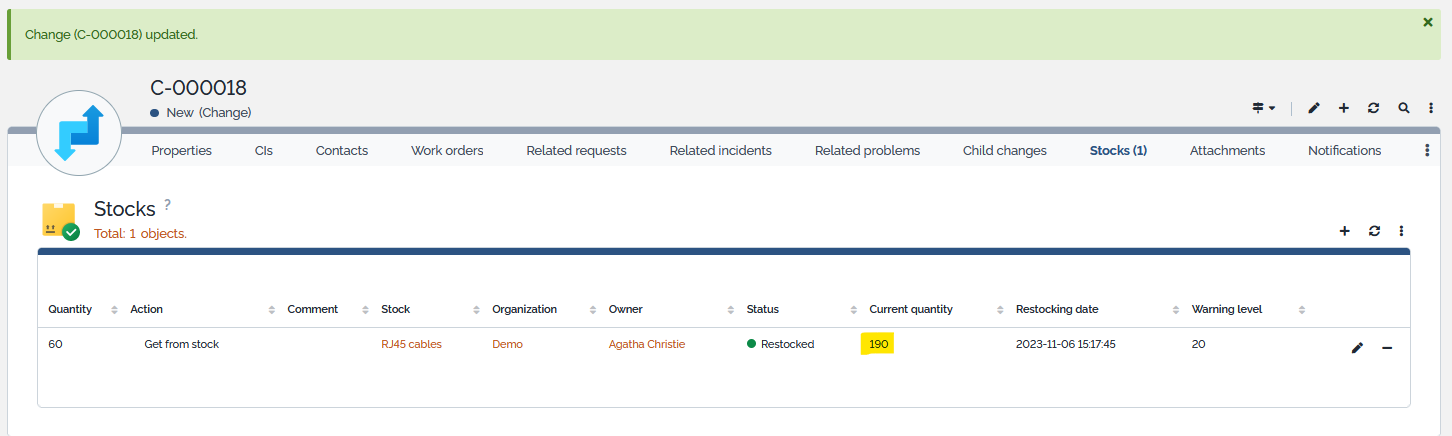Open the Work orders tab
The height and width of the screenshot is (436, 1452).
point(447,151)
